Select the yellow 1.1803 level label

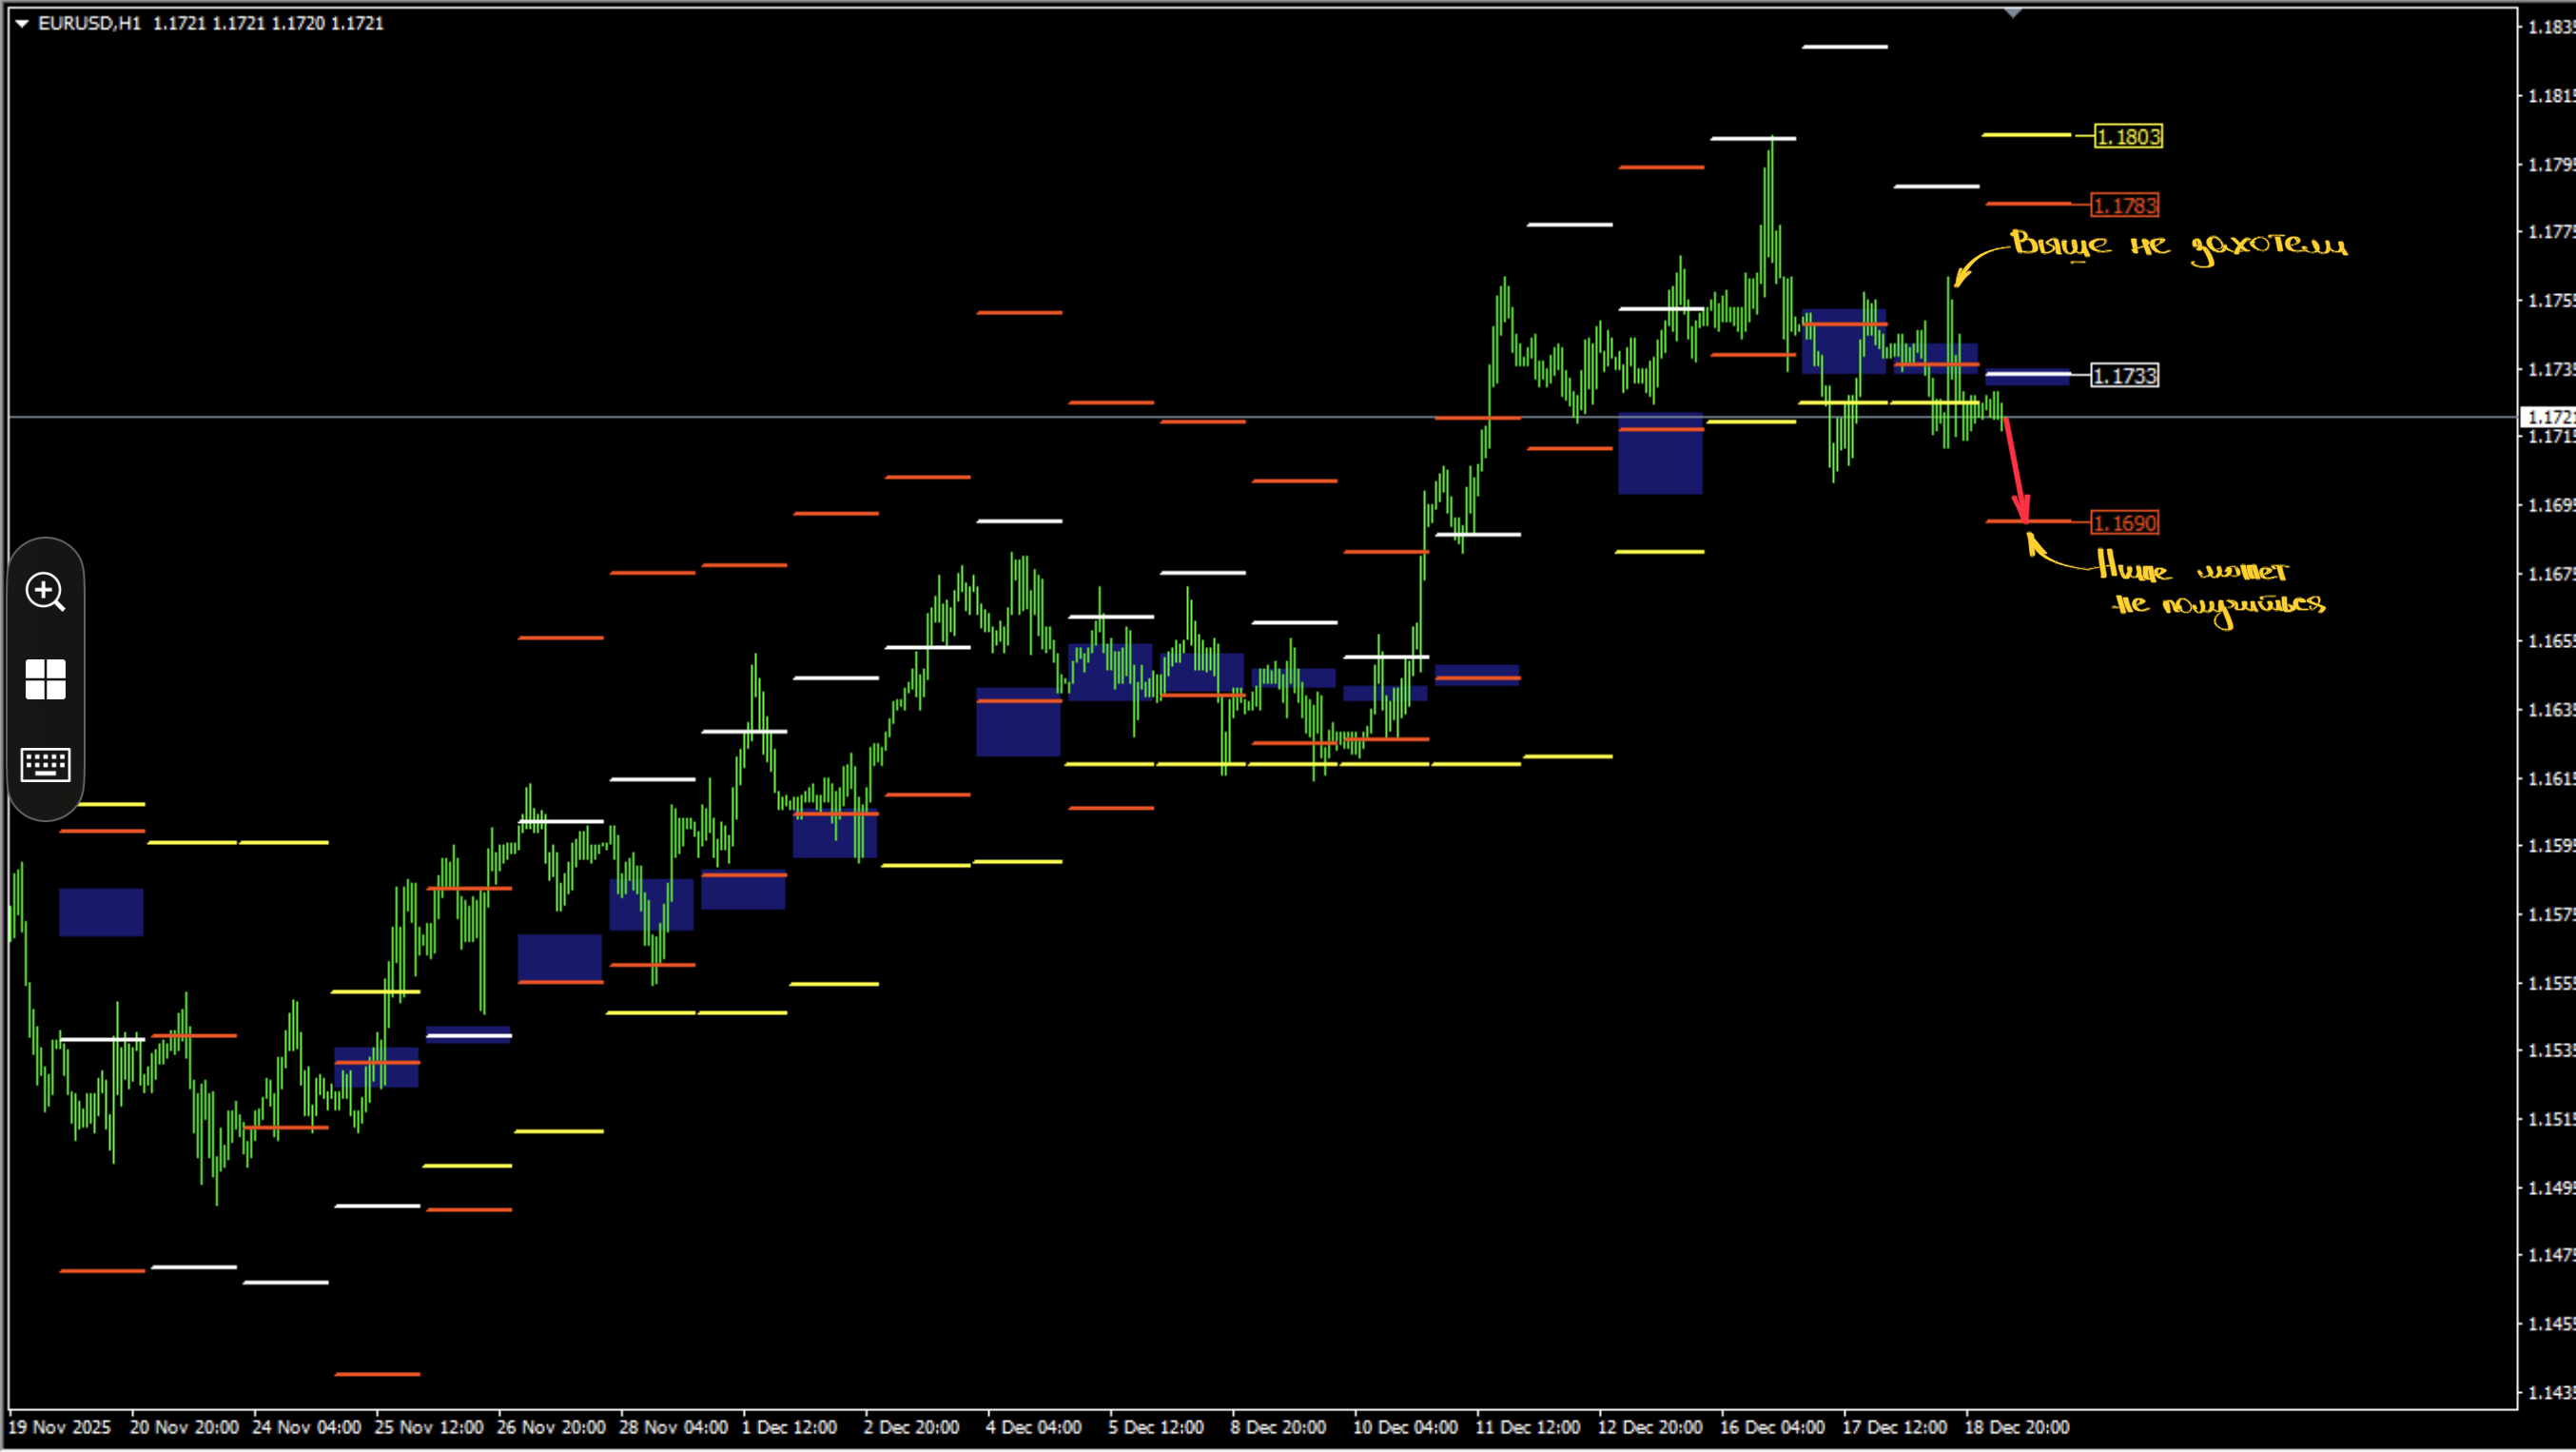tap(2129, 137)
